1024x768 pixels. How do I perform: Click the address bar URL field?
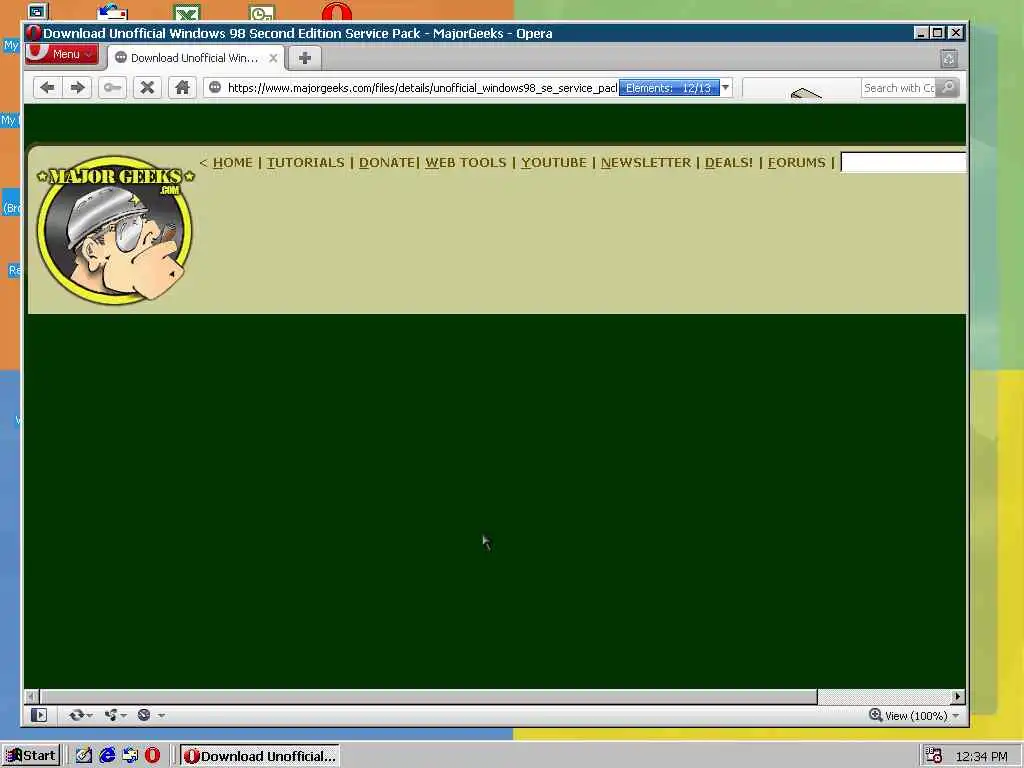point(421,88)
